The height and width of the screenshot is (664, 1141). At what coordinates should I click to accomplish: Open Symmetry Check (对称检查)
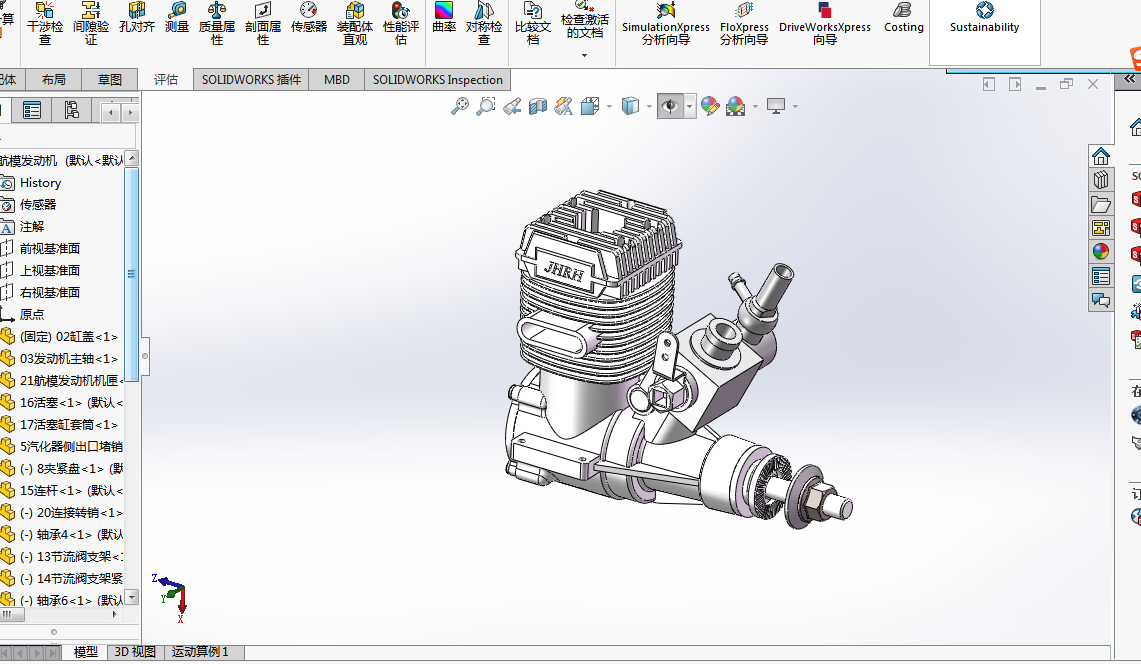tap(484, 23)
